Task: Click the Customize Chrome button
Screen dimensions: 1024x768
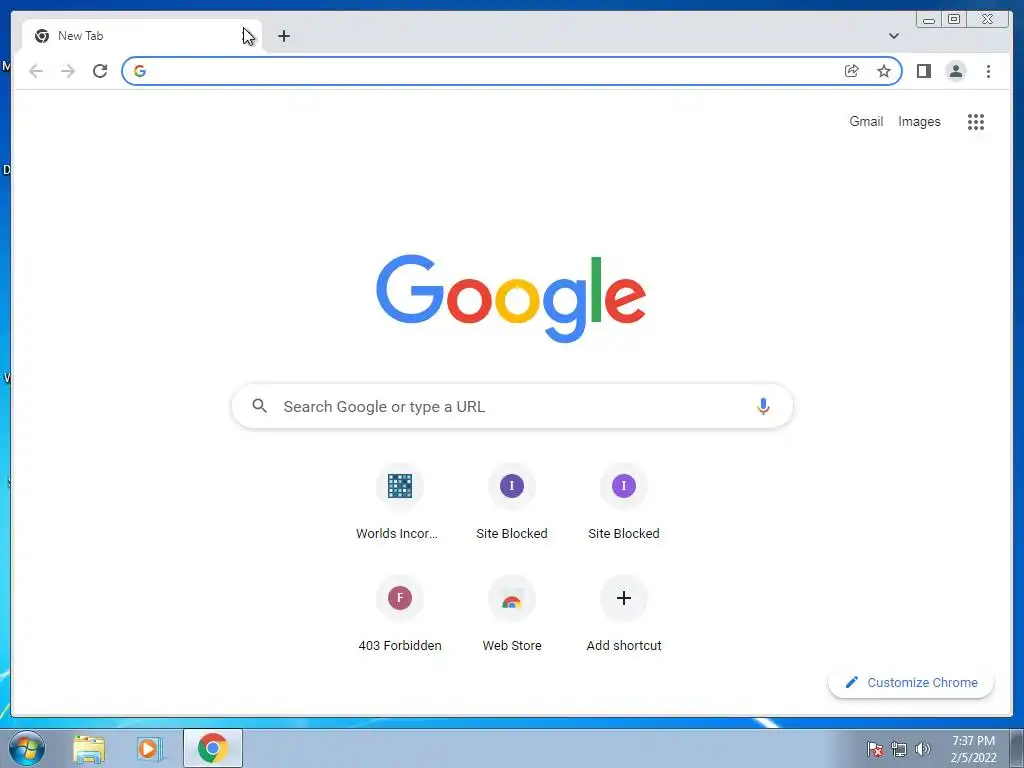Action: 911,682
